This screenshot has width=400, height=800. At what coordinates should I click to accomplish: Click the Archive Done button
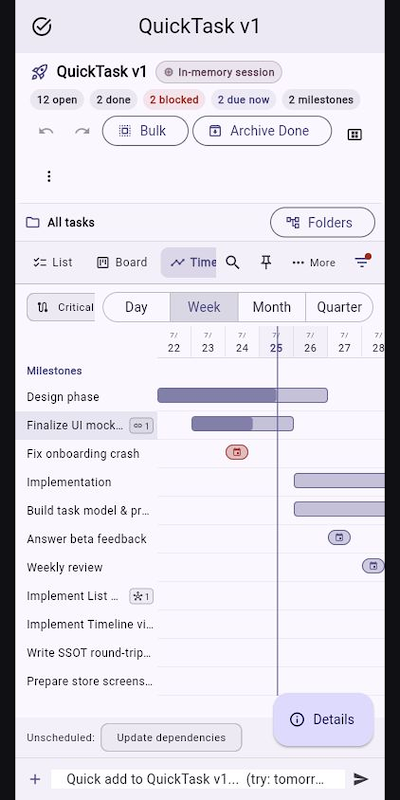[x=262, y=131]
